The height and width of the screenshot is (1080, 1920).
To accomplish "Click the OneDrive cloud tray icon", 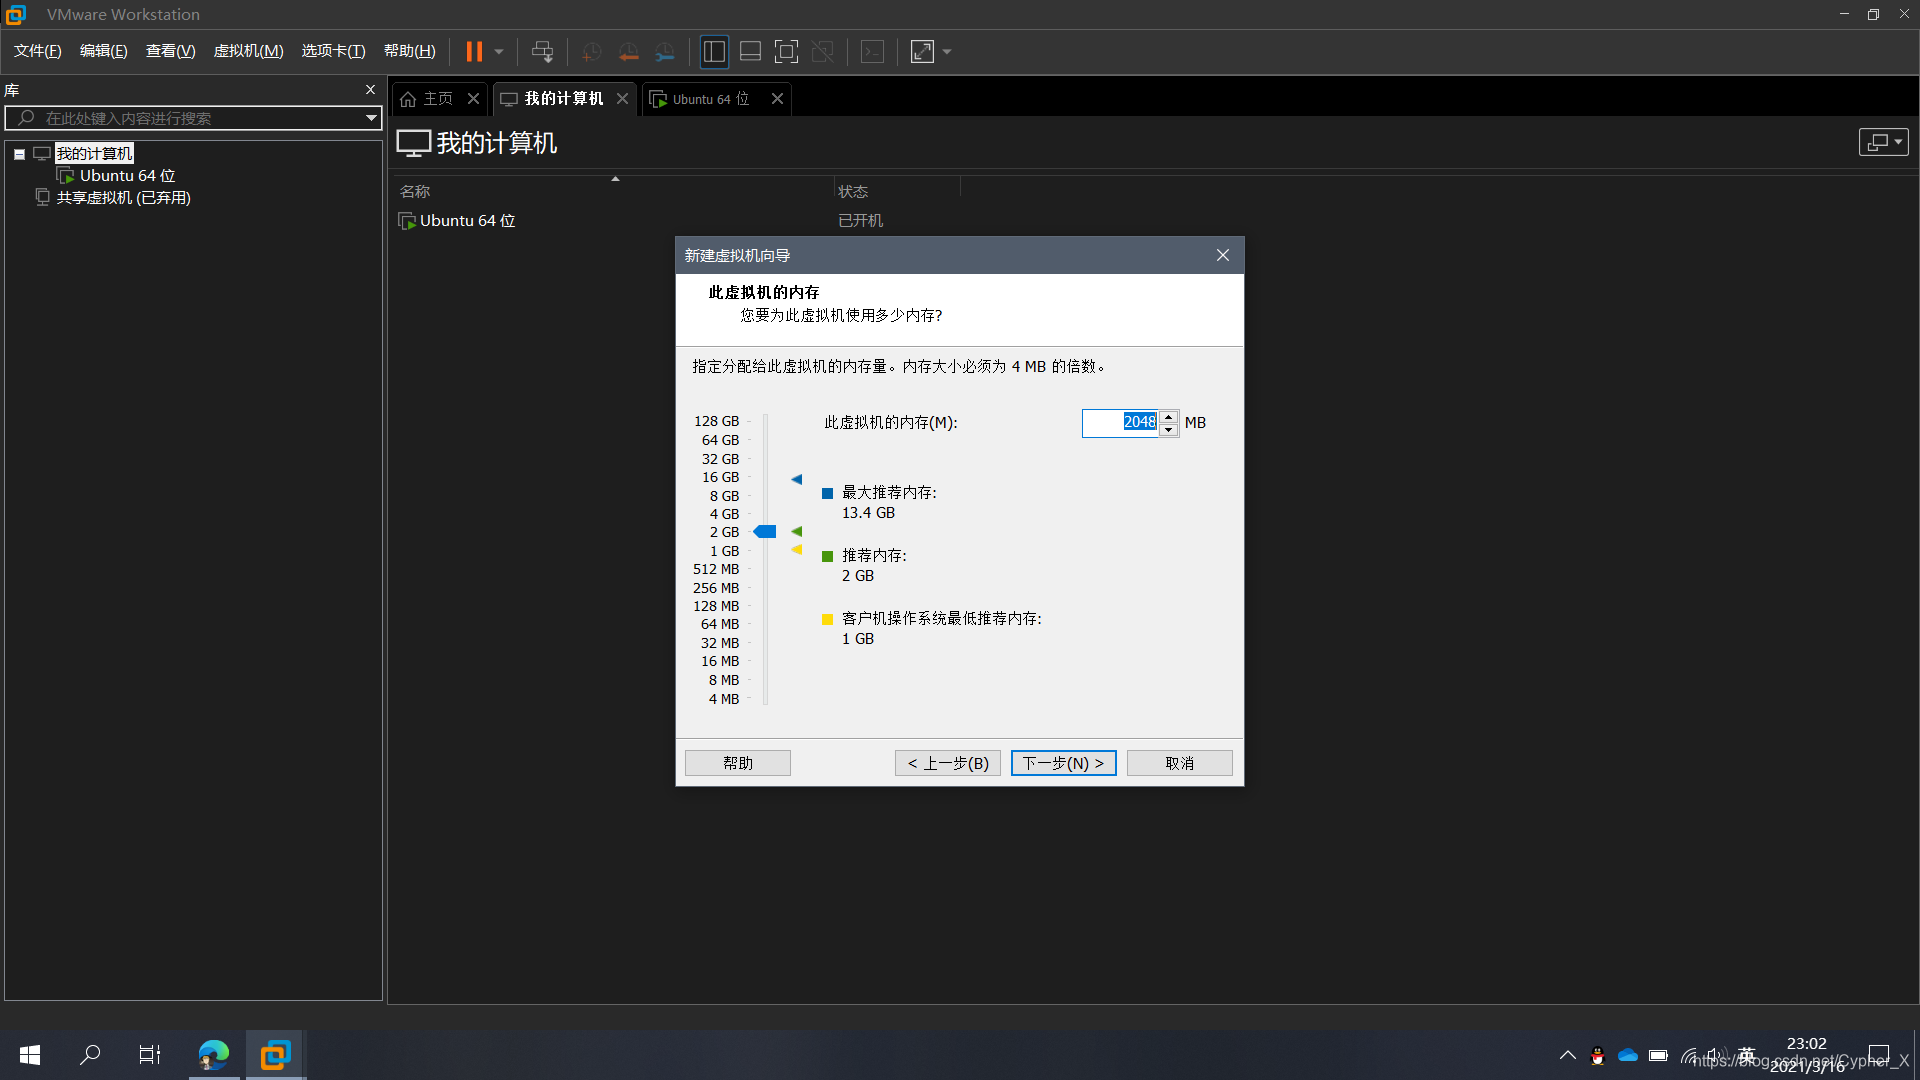I will click(x=1628, y=1055).
